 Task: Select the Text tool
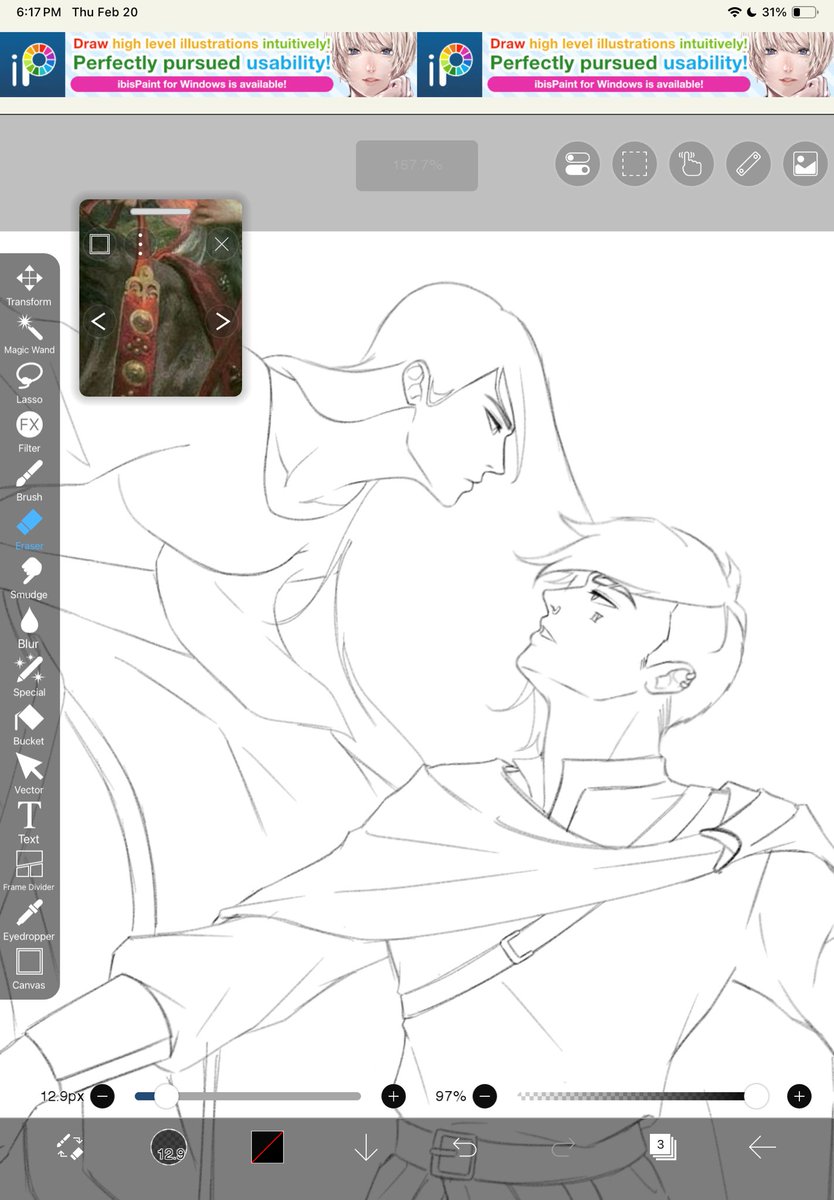click(29, 823)
